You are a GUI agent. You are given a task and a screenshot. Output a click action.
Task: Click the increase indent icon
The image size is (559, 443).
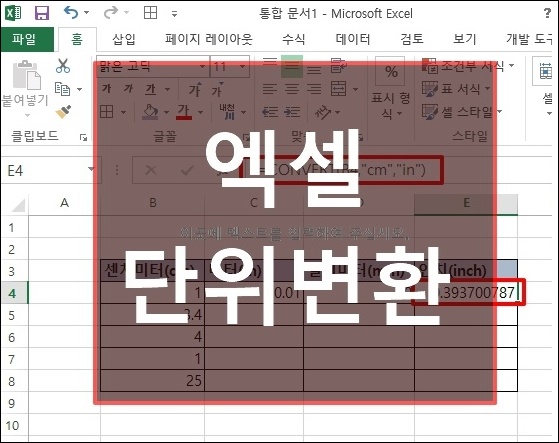pos(292,112)
